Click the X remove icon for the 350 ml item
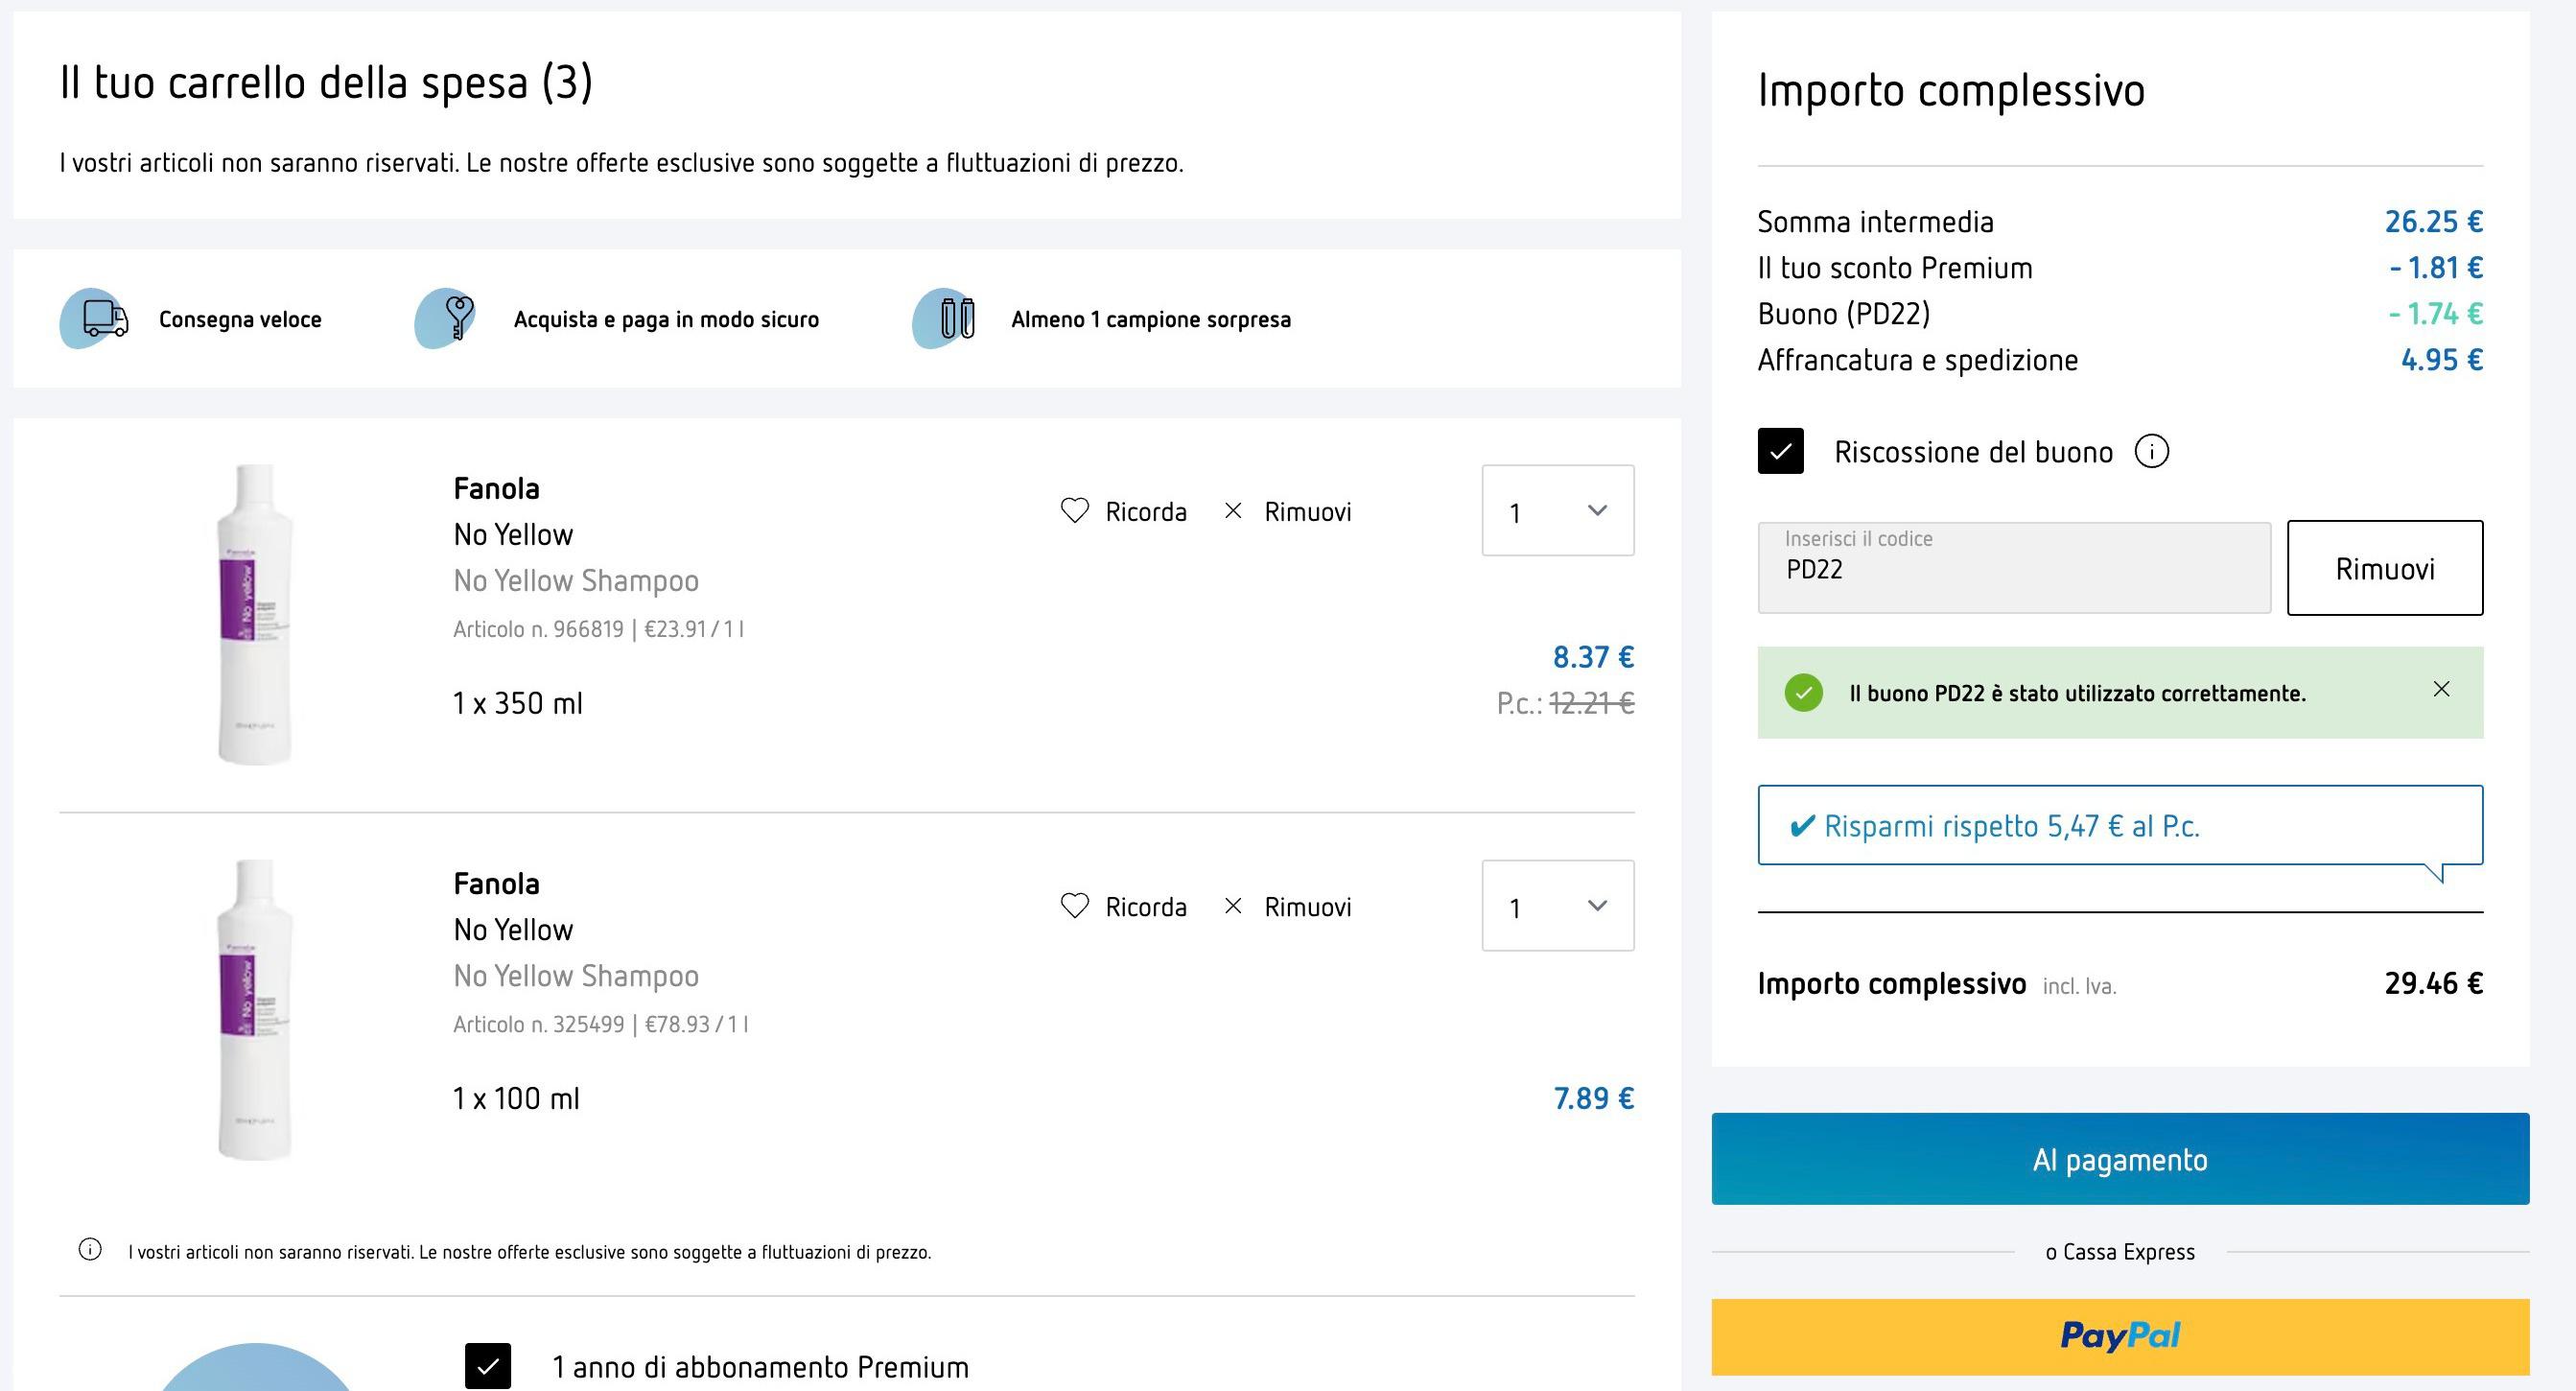The height and width of the screenshot is (1391, 2576). (1233, 511)
